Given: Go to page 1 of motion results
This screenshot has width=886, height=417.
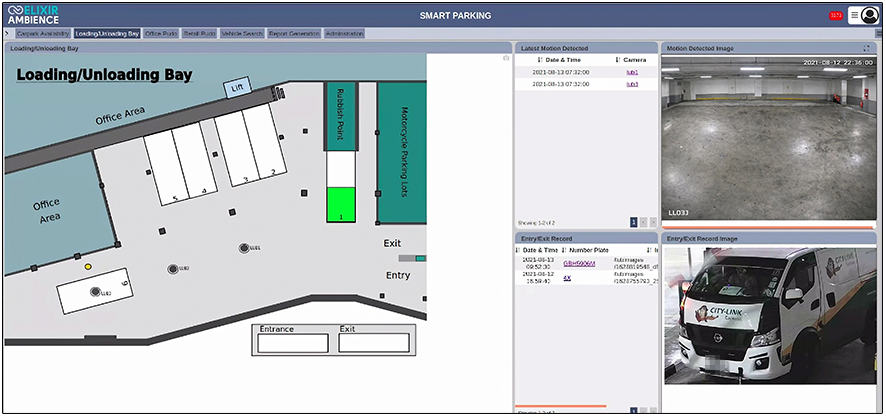Looking at the screenshot, I should (633, 222).
